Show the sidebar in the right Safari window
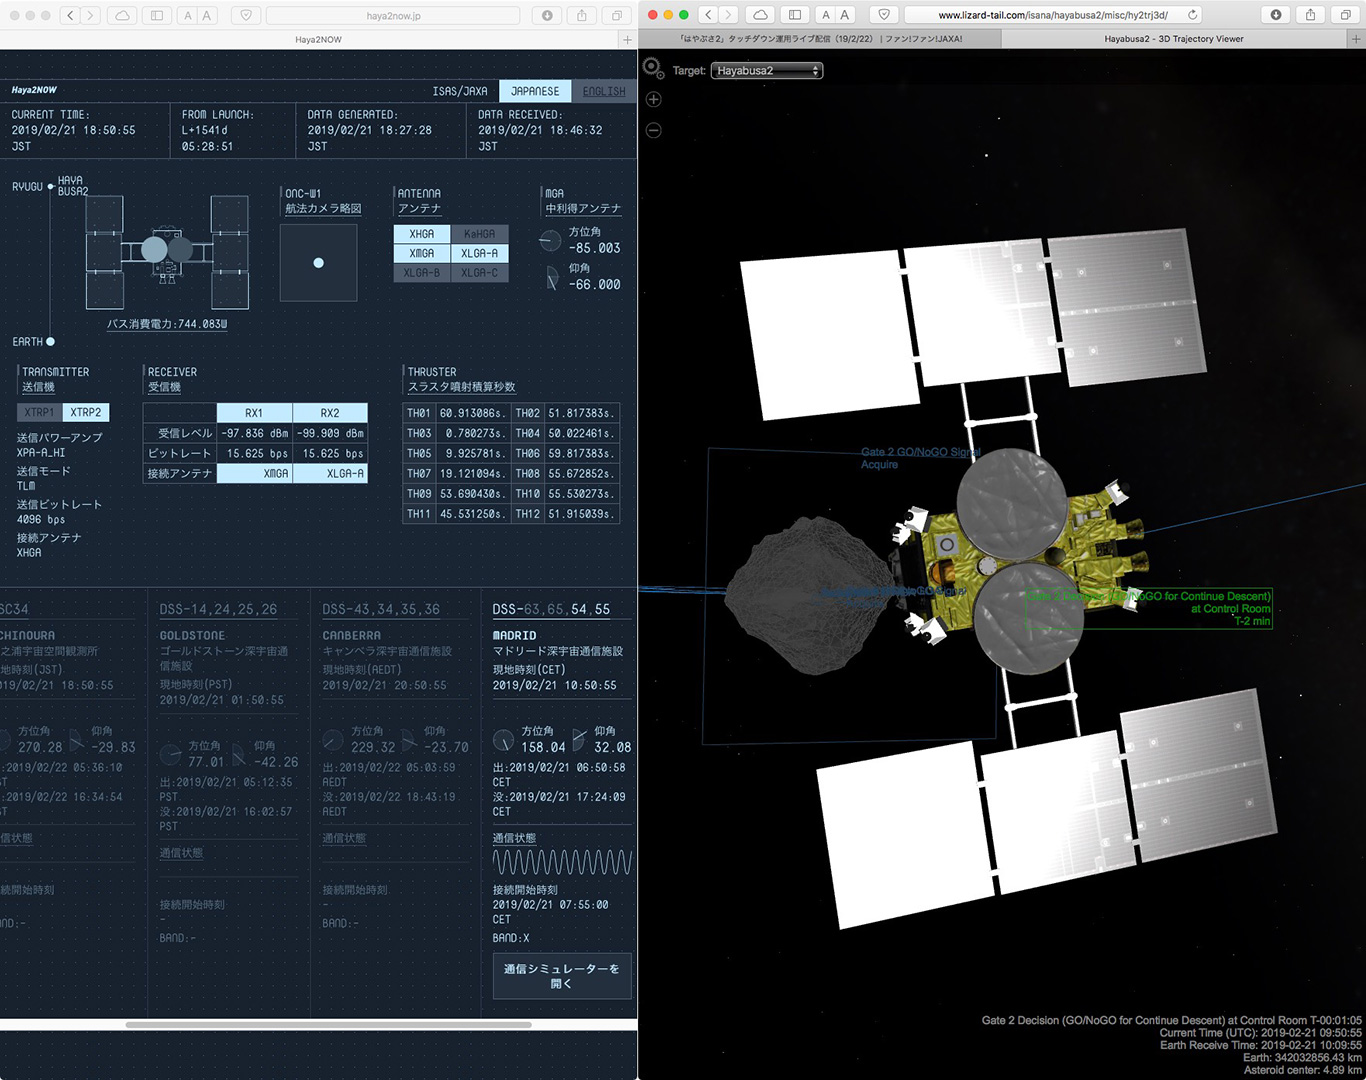The width and height of the screenshot is (1366, 1080). pos(794,15)
